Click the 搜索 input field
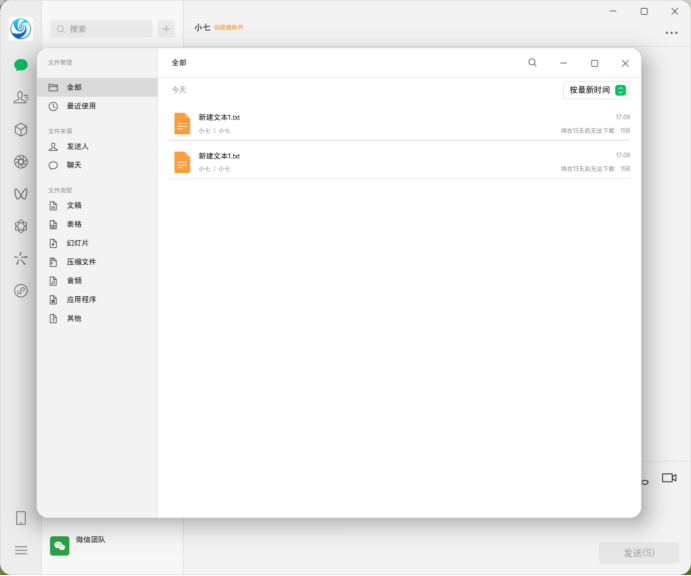Viewport: 691px width, 576px height. (x=101, y=29)
